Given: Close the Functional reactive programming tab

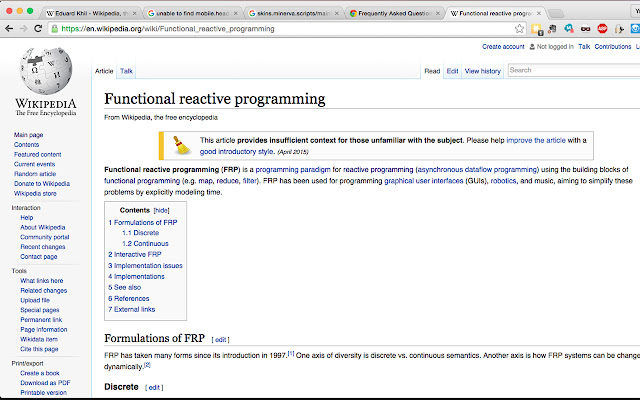Looking at the screenshot, I should pos(539,13).
